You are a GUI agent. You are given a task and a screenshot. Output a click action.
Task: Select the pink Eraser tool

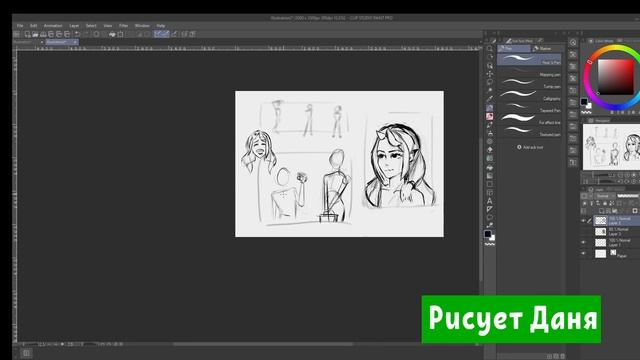pos(489,116)
